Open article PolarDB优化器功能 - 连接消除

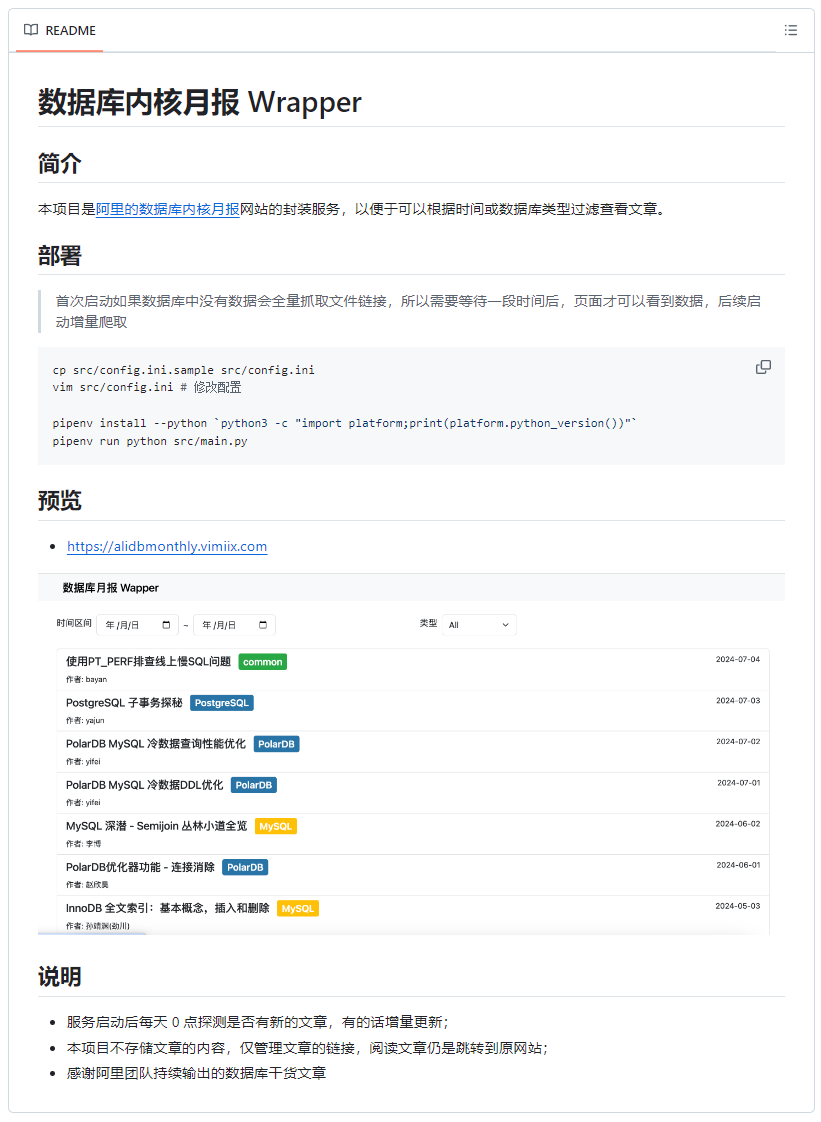[x=140, y=867]
